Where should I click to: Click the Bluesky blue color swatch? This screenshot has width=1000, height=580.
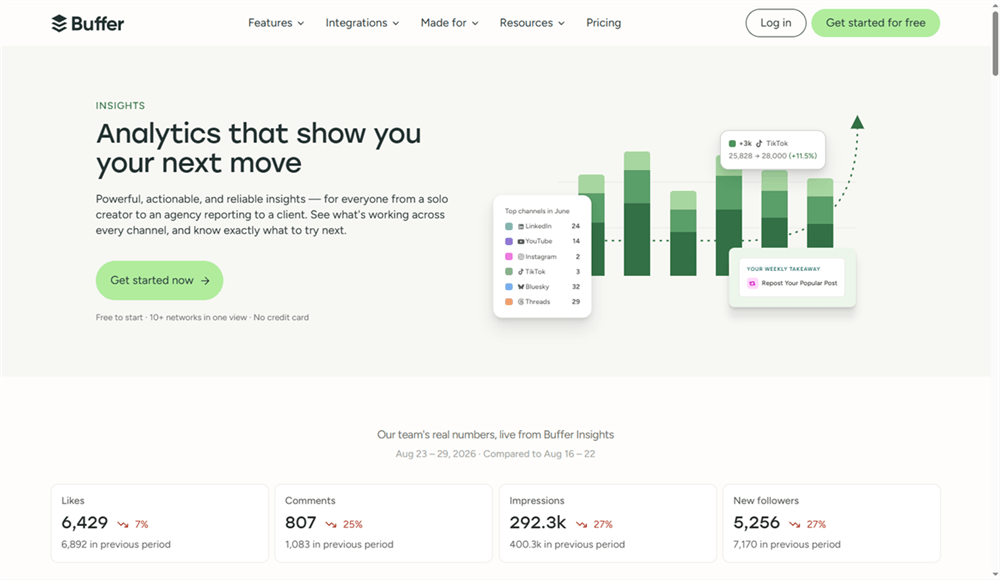pyautogui.click(x=509, y=287)
